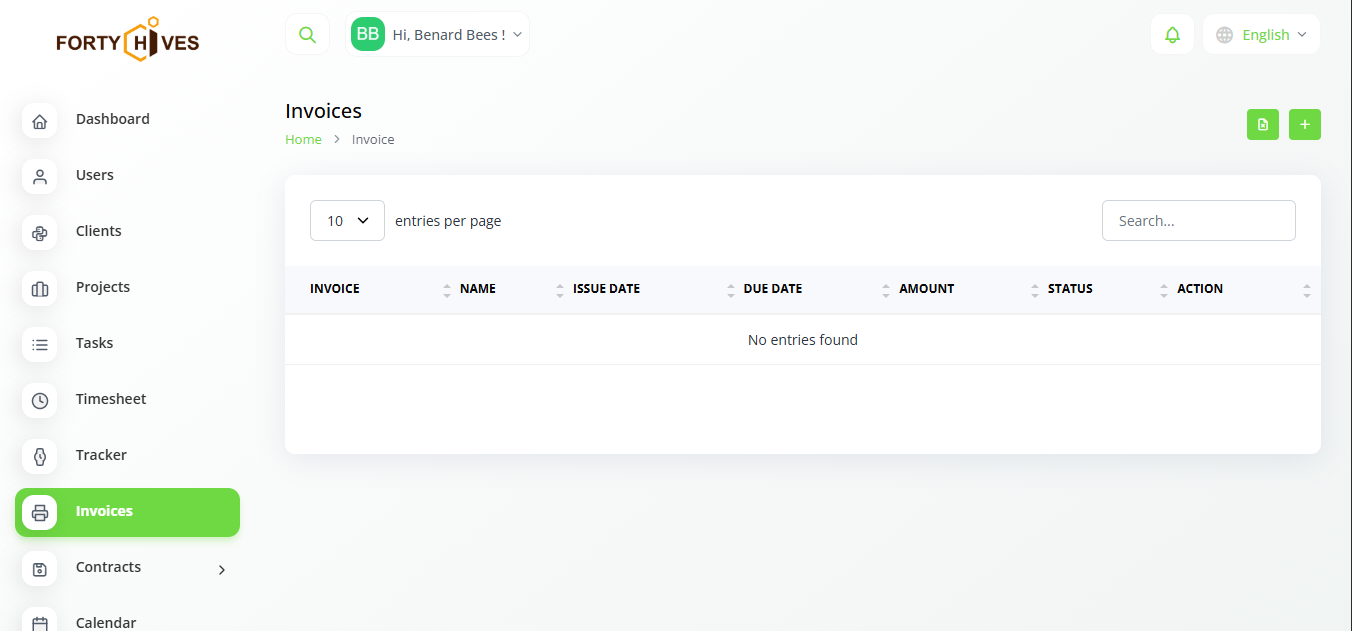Open Calendar from the sidebar

pos(105,622)
